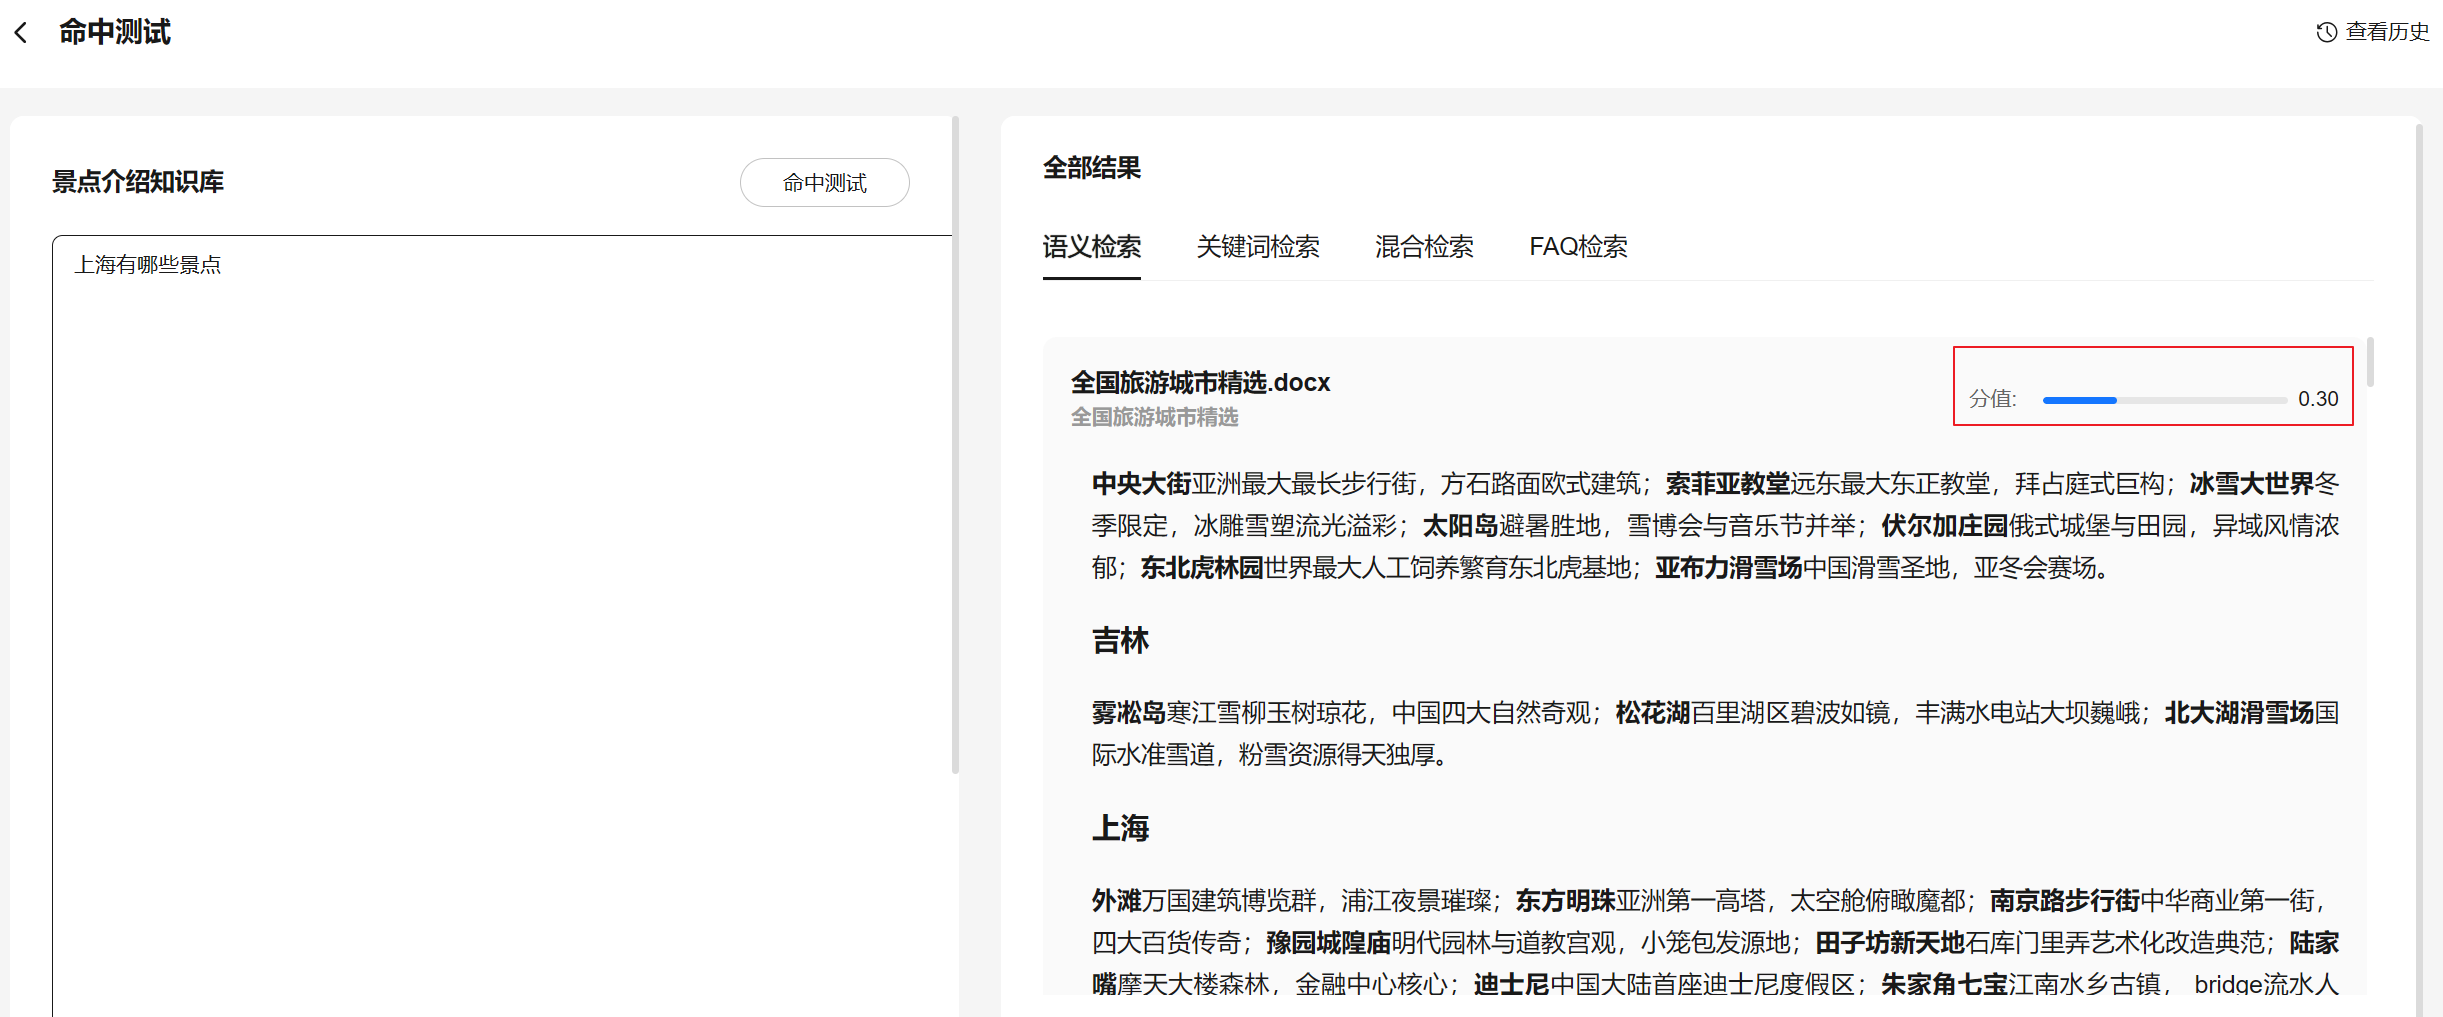The height and width of the screenshot is (1017, 2443).
Task: Click the 吉林 heading in the result
Action: pyautogui.click(x=1120, y=641)
